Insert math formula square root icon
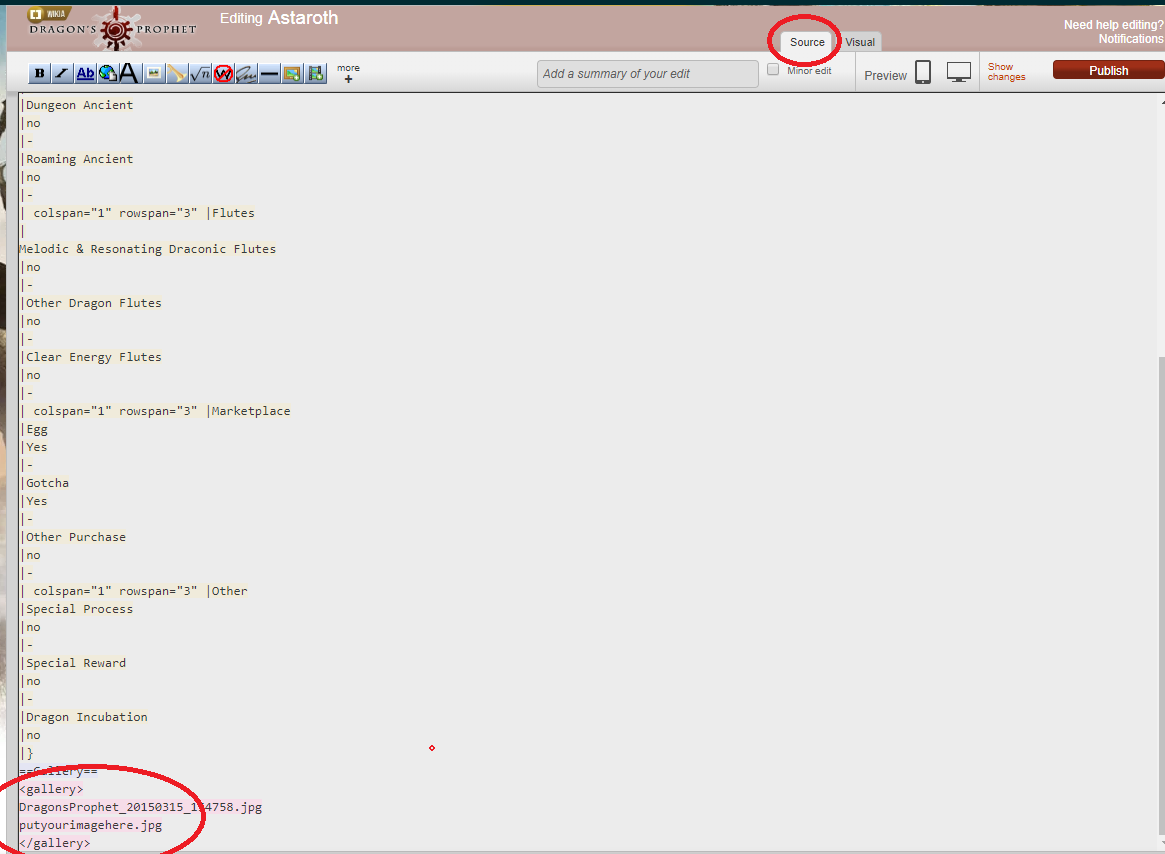This screenshot has height=854, width=1165. pyautogui.click(x=200, y=73)
